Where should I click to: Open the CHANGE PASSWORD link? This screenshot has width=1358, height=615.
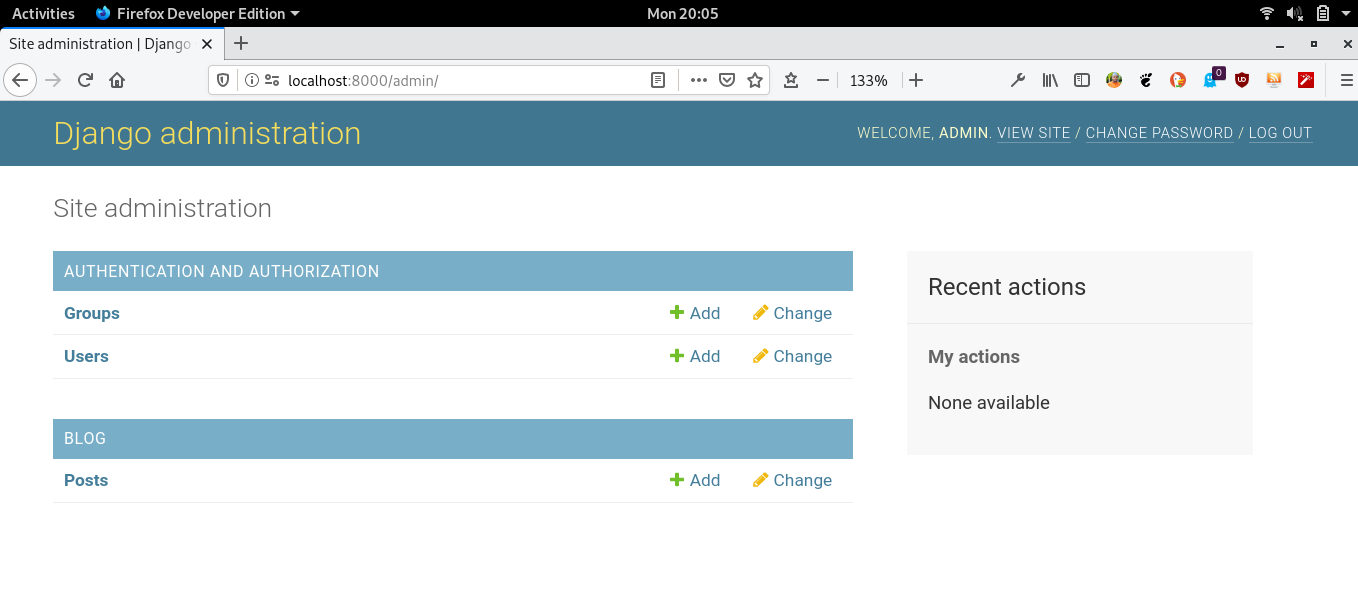(1159, 133)
